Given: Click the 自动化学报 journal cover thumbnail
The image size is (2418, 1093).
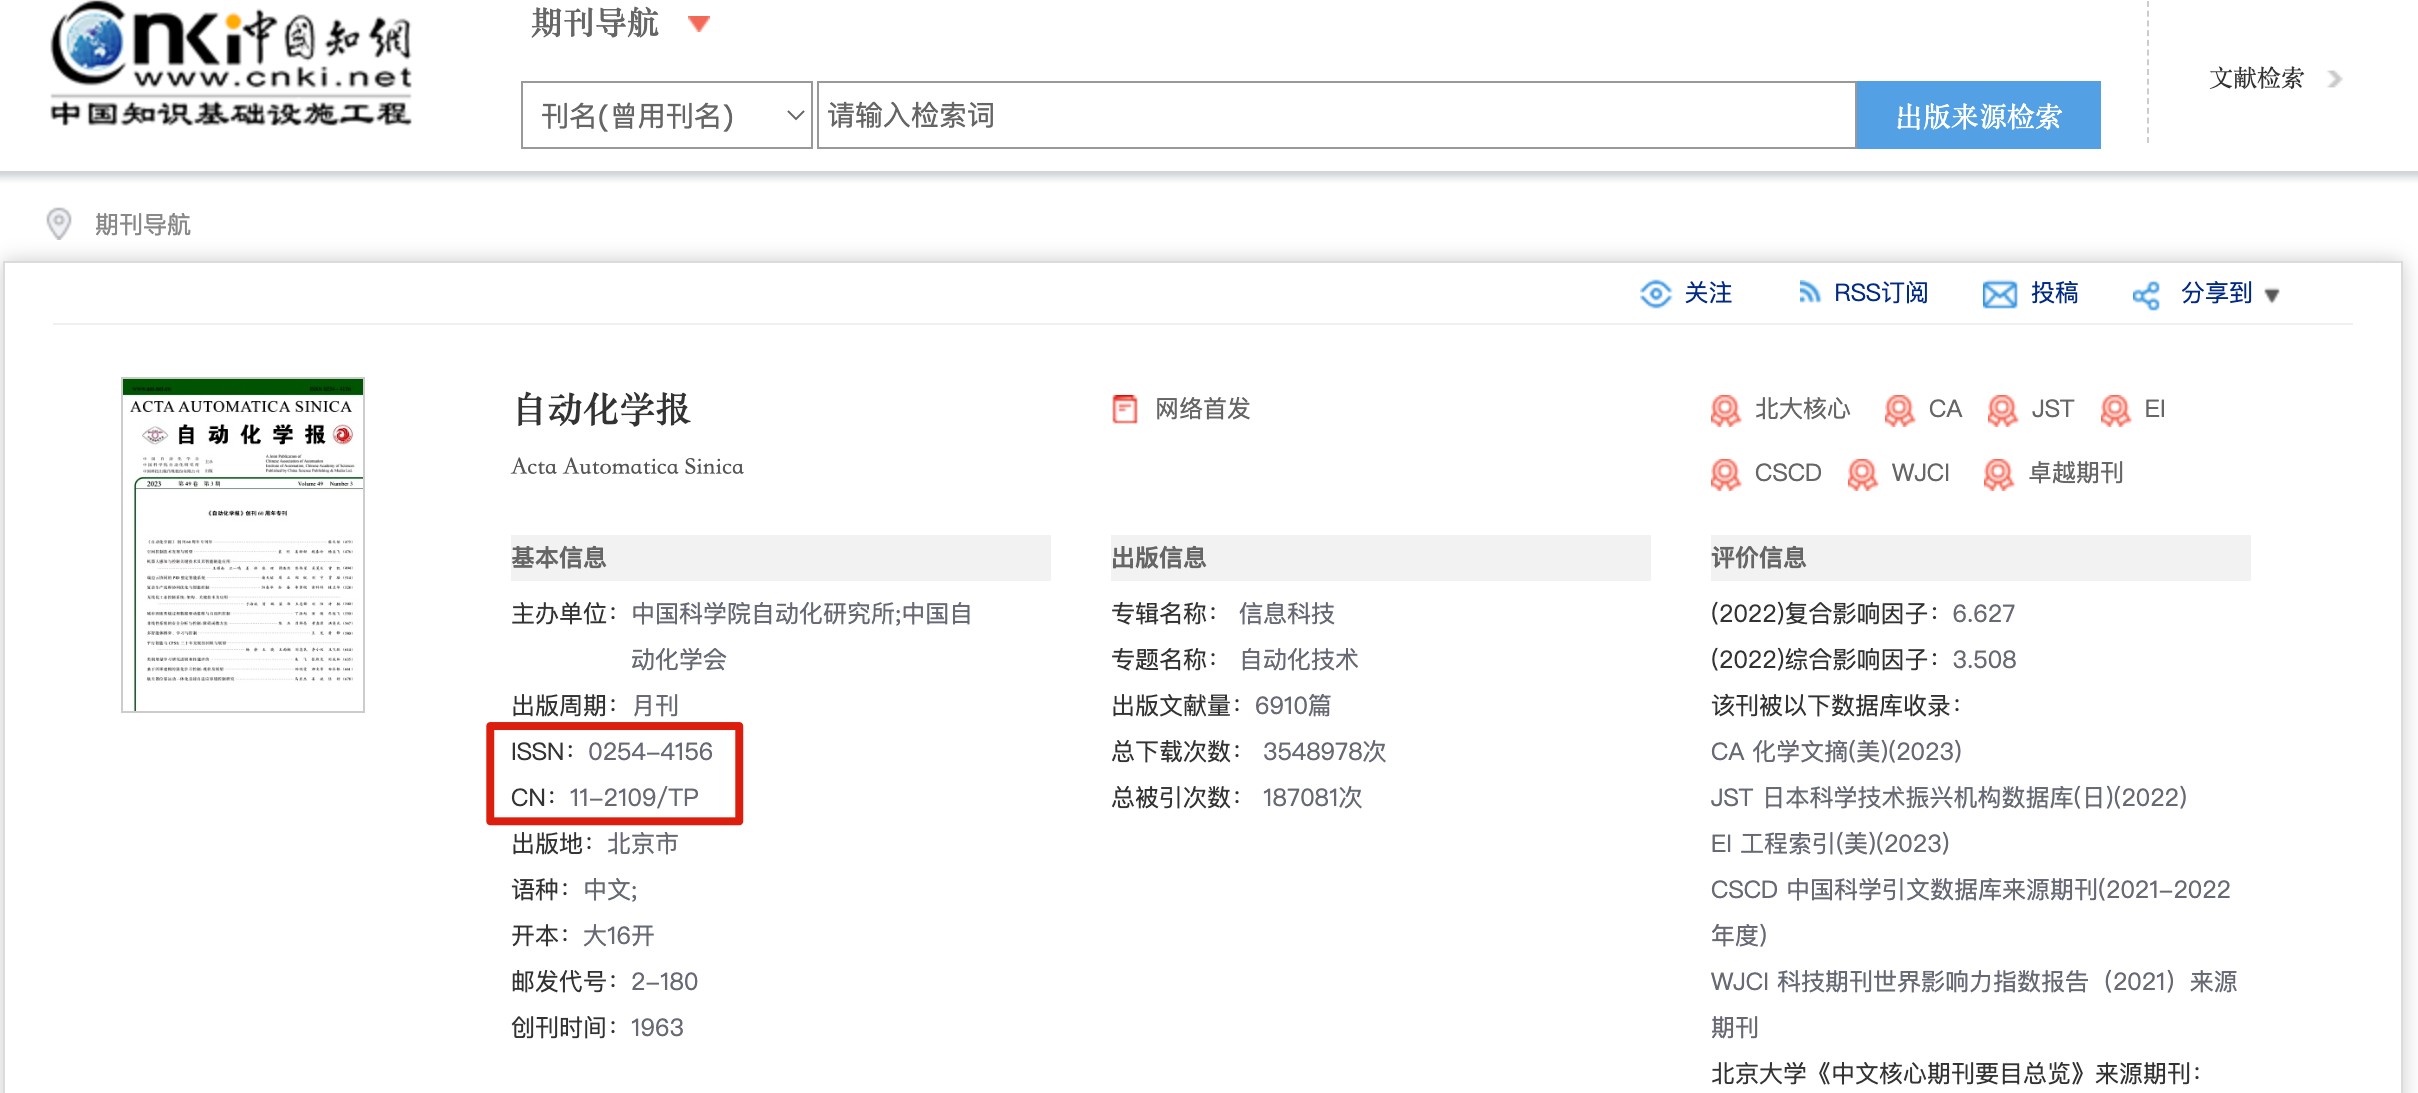Looking at the screenshot, I should (243, 545).
